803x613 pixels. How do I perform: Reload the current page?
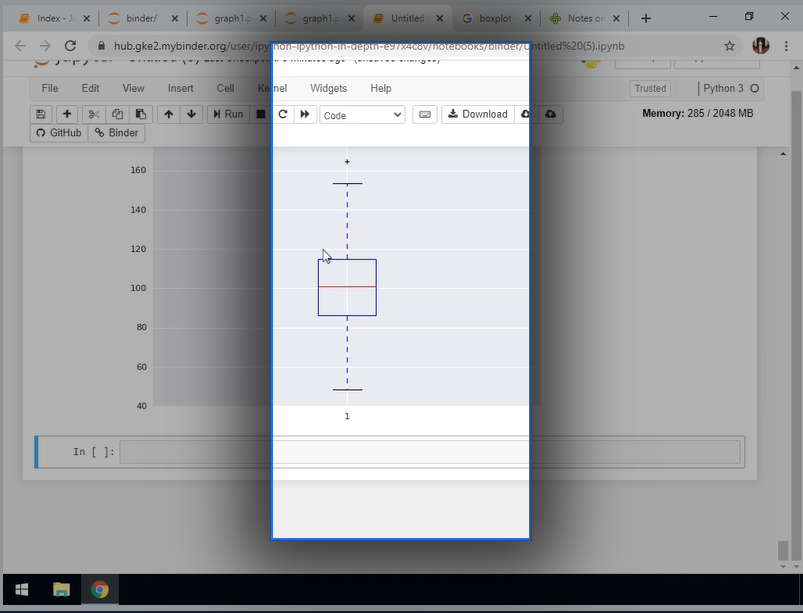click(x=70, y=46)
